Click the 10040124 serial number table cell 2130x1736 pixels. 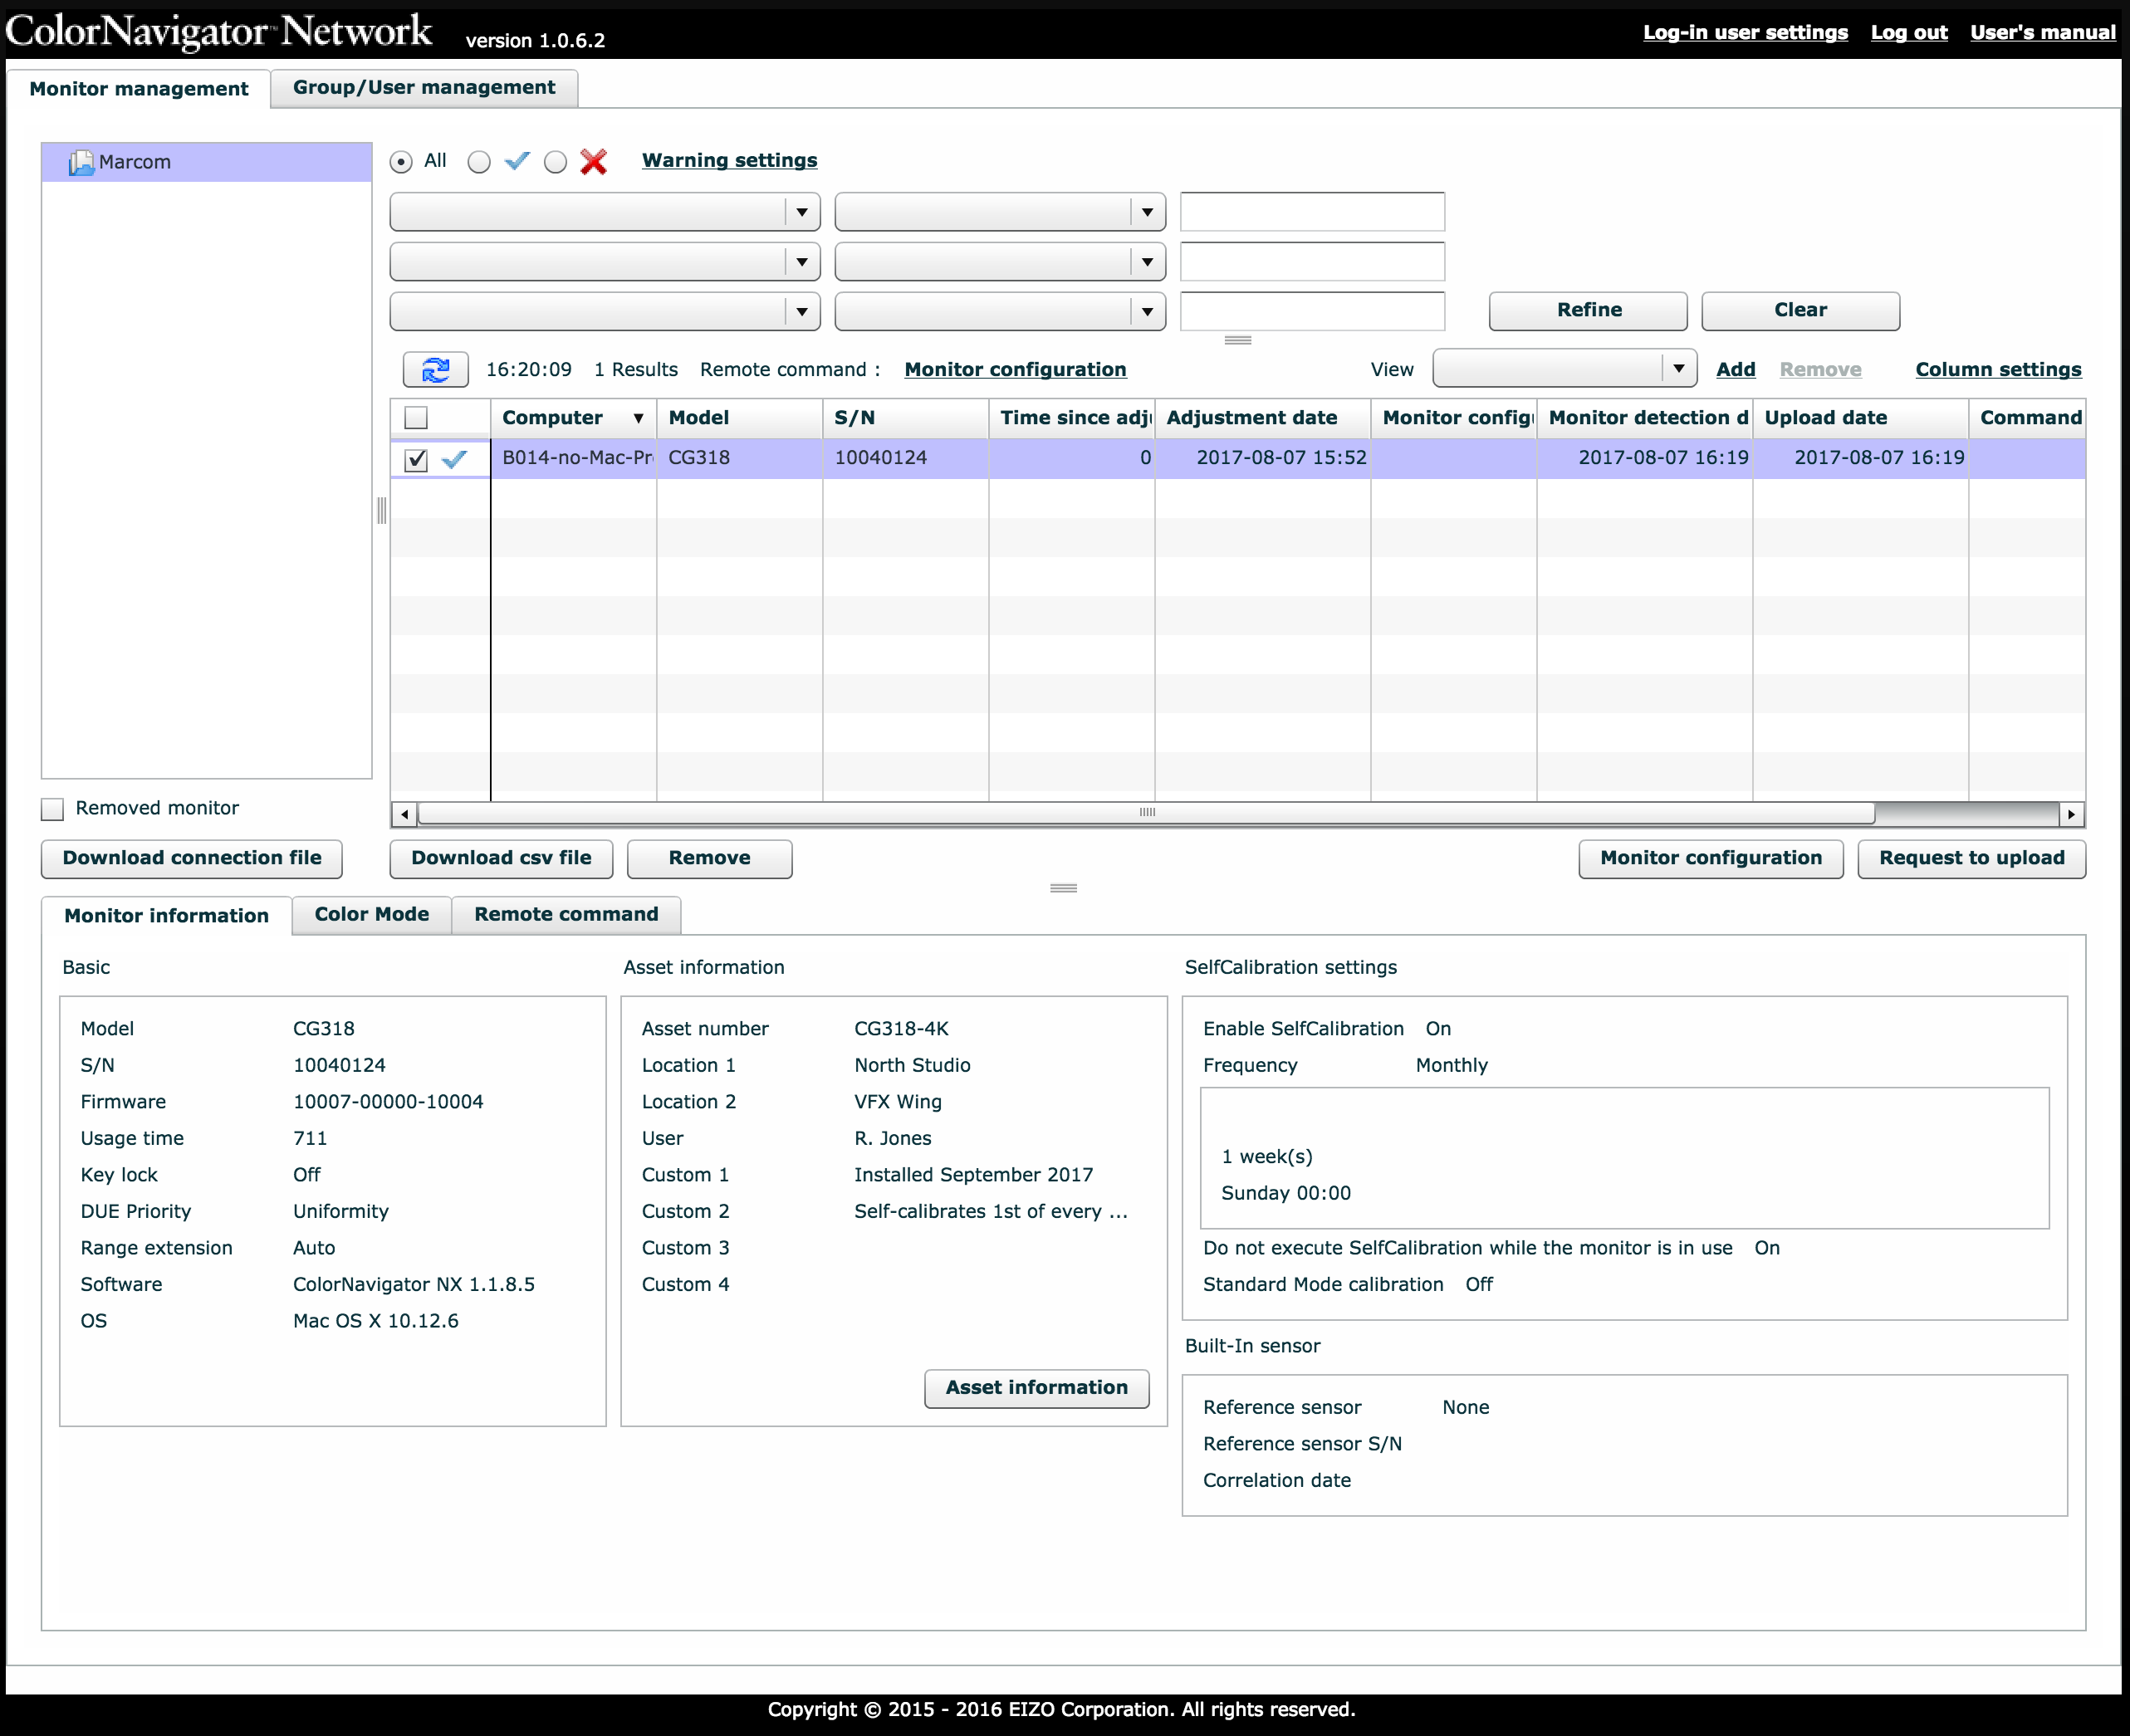(905, 458)
